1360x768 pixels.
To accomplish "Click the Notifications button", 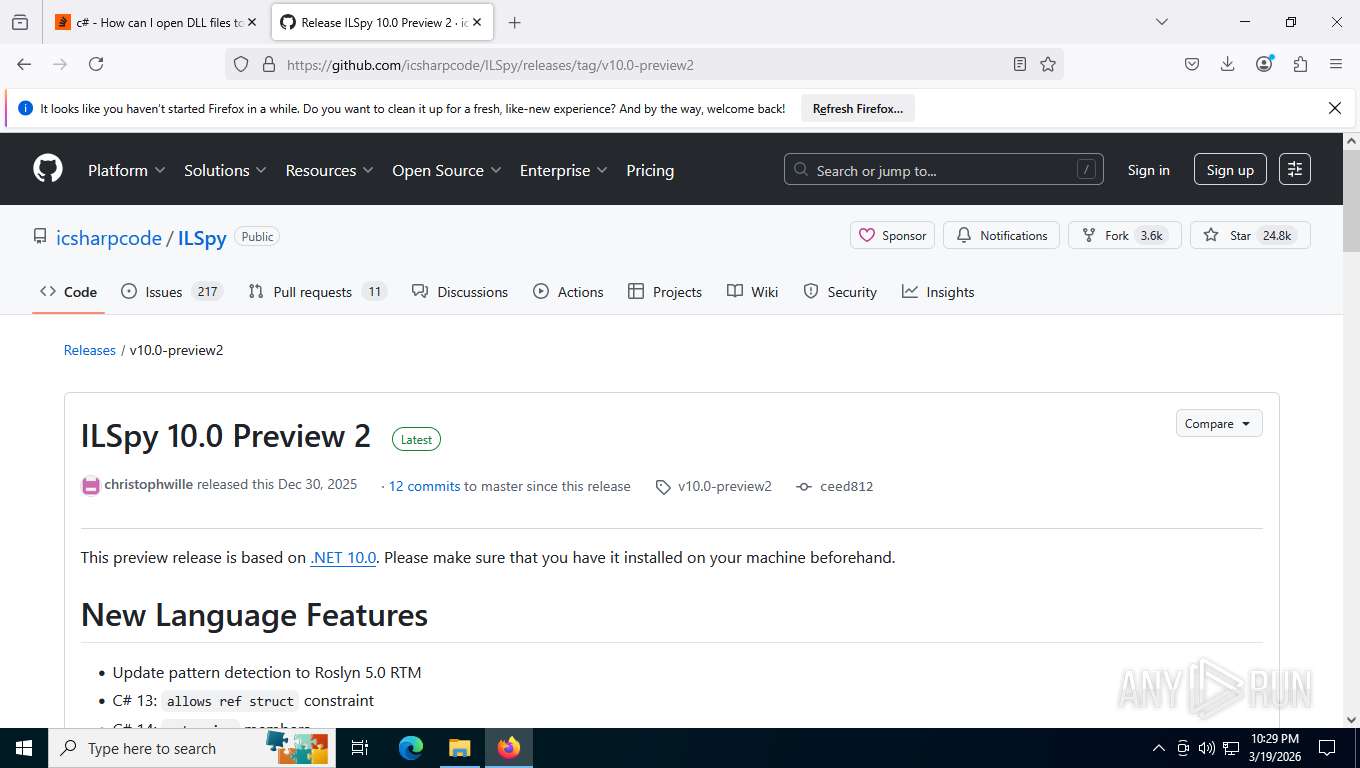I will click(1001, 235).
